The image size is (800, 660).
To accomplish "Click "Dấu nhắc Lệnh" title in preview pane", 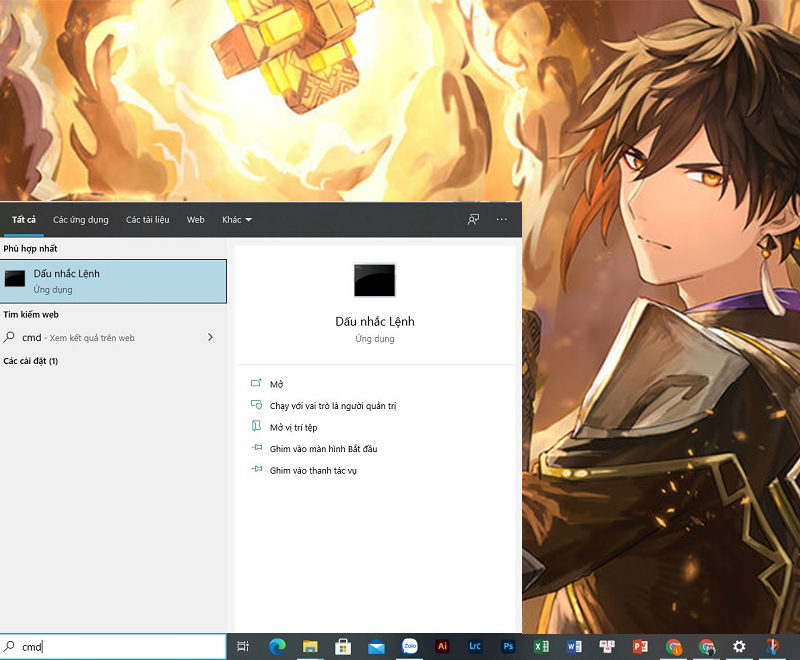I will pyautogui.click(x=374, y=321).
